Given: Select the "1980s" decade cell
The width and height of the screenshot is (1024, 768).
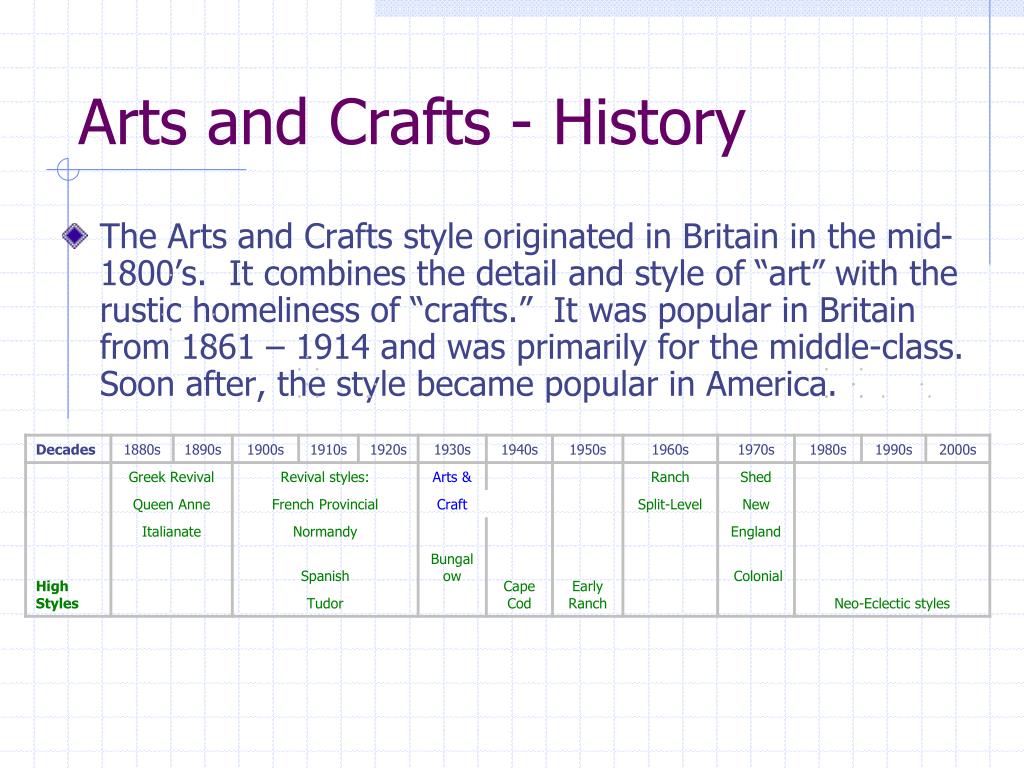Looking at the screenshot, I should pyautogui.click(x=827, y=450).
